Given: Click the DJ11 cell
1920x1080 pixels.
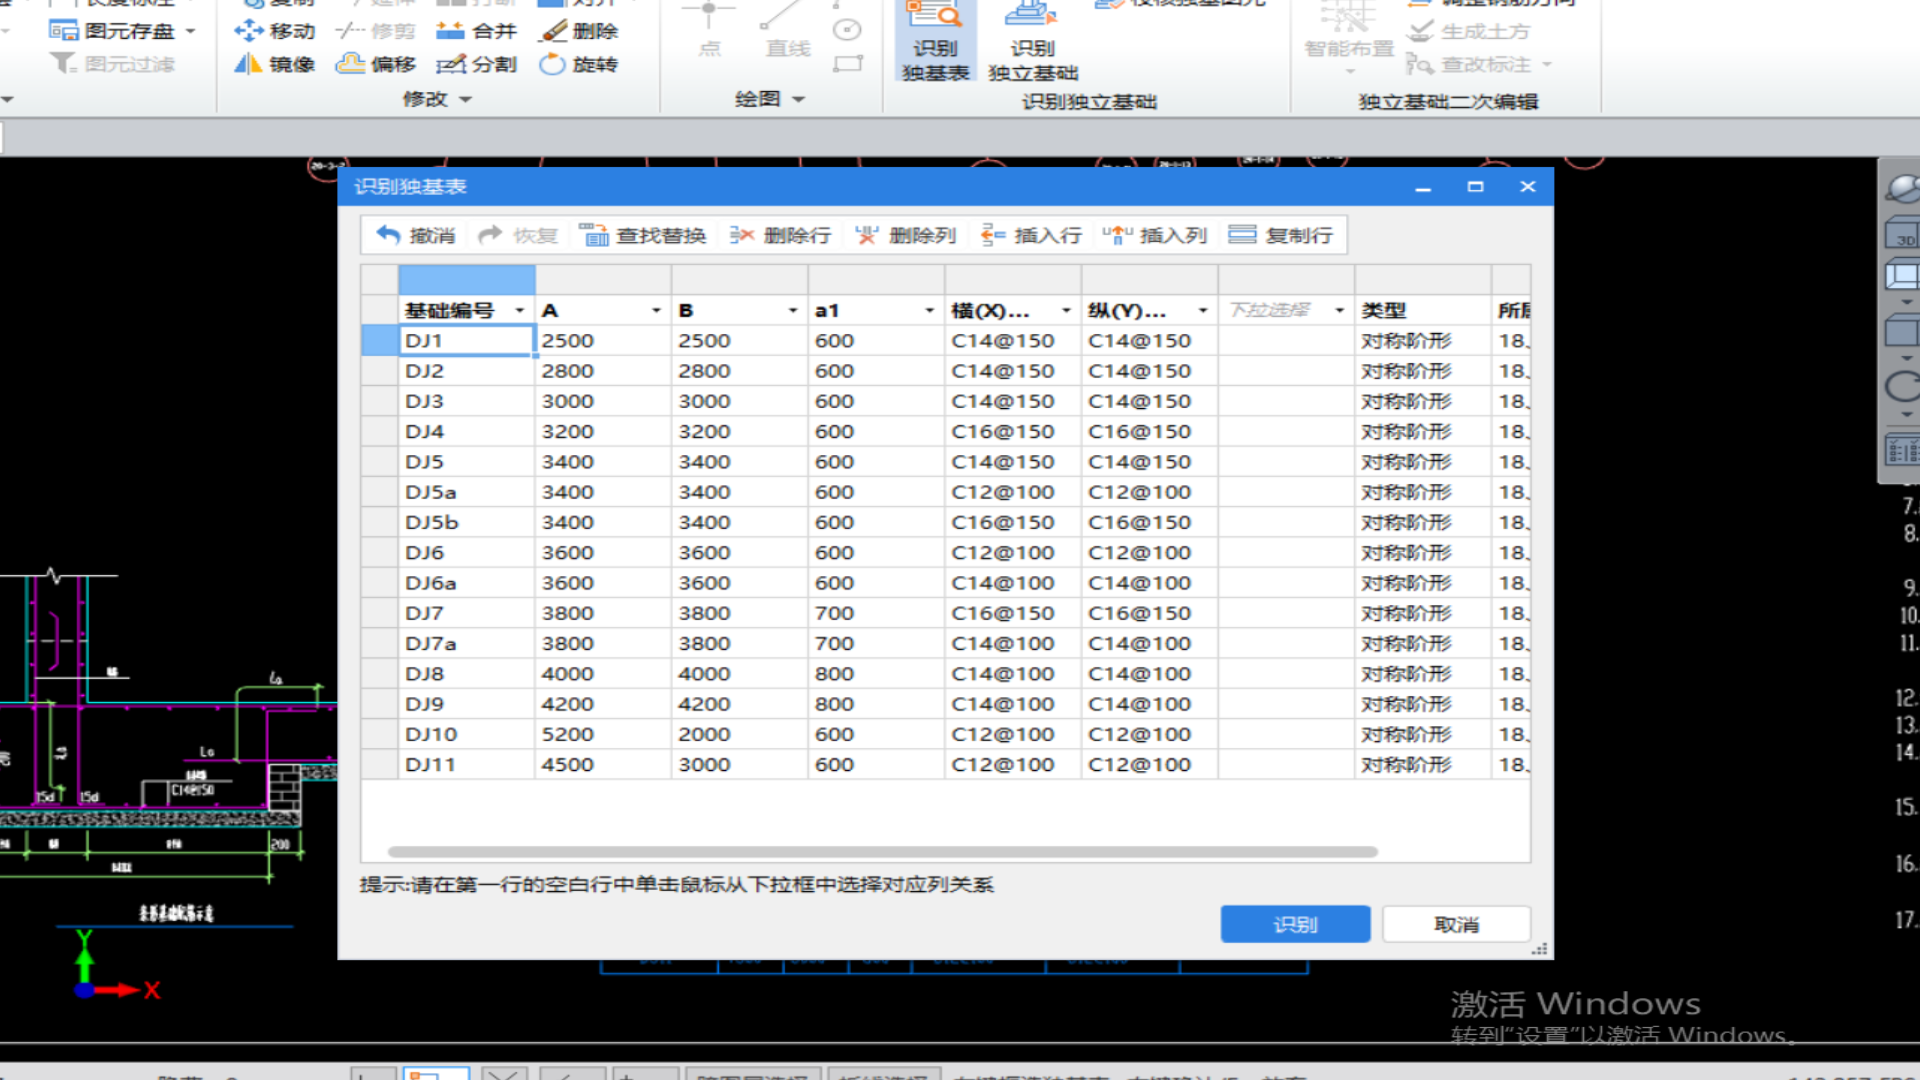Looking at the screenshot, I should [x=466, y=764].
